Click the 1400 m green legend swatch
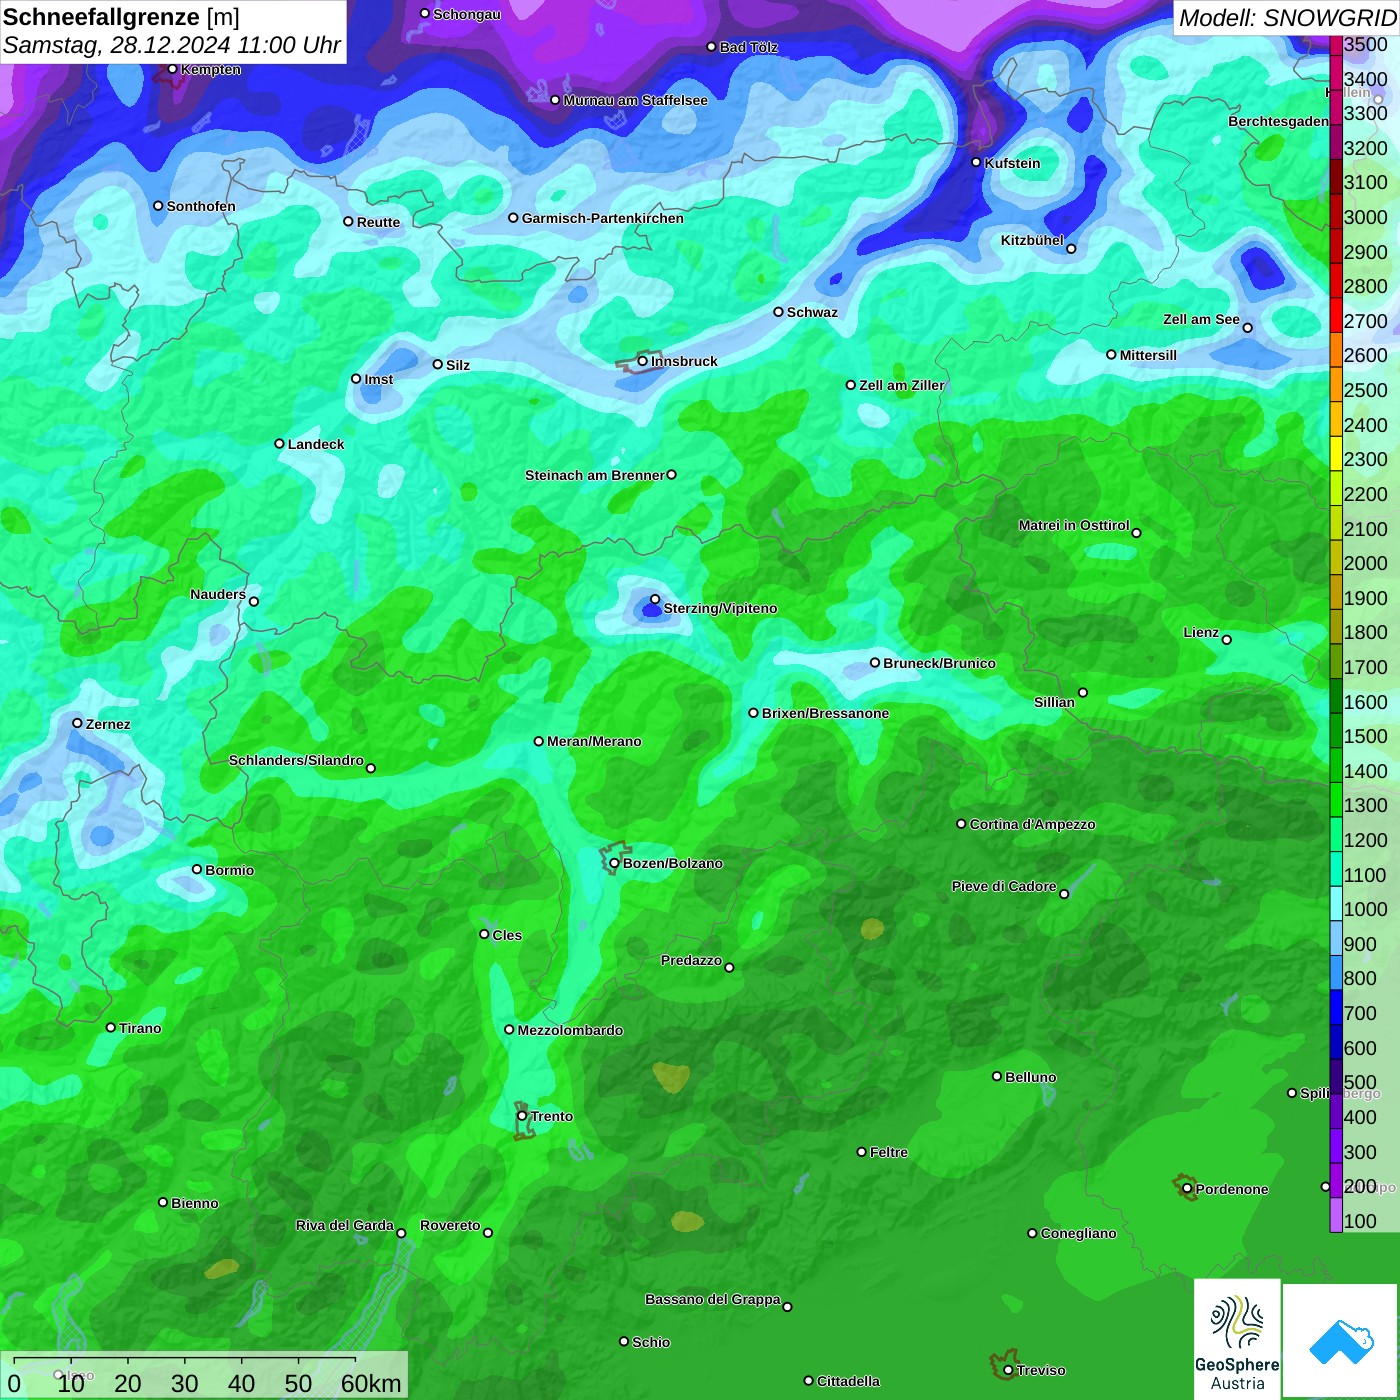 (1336, 765)
